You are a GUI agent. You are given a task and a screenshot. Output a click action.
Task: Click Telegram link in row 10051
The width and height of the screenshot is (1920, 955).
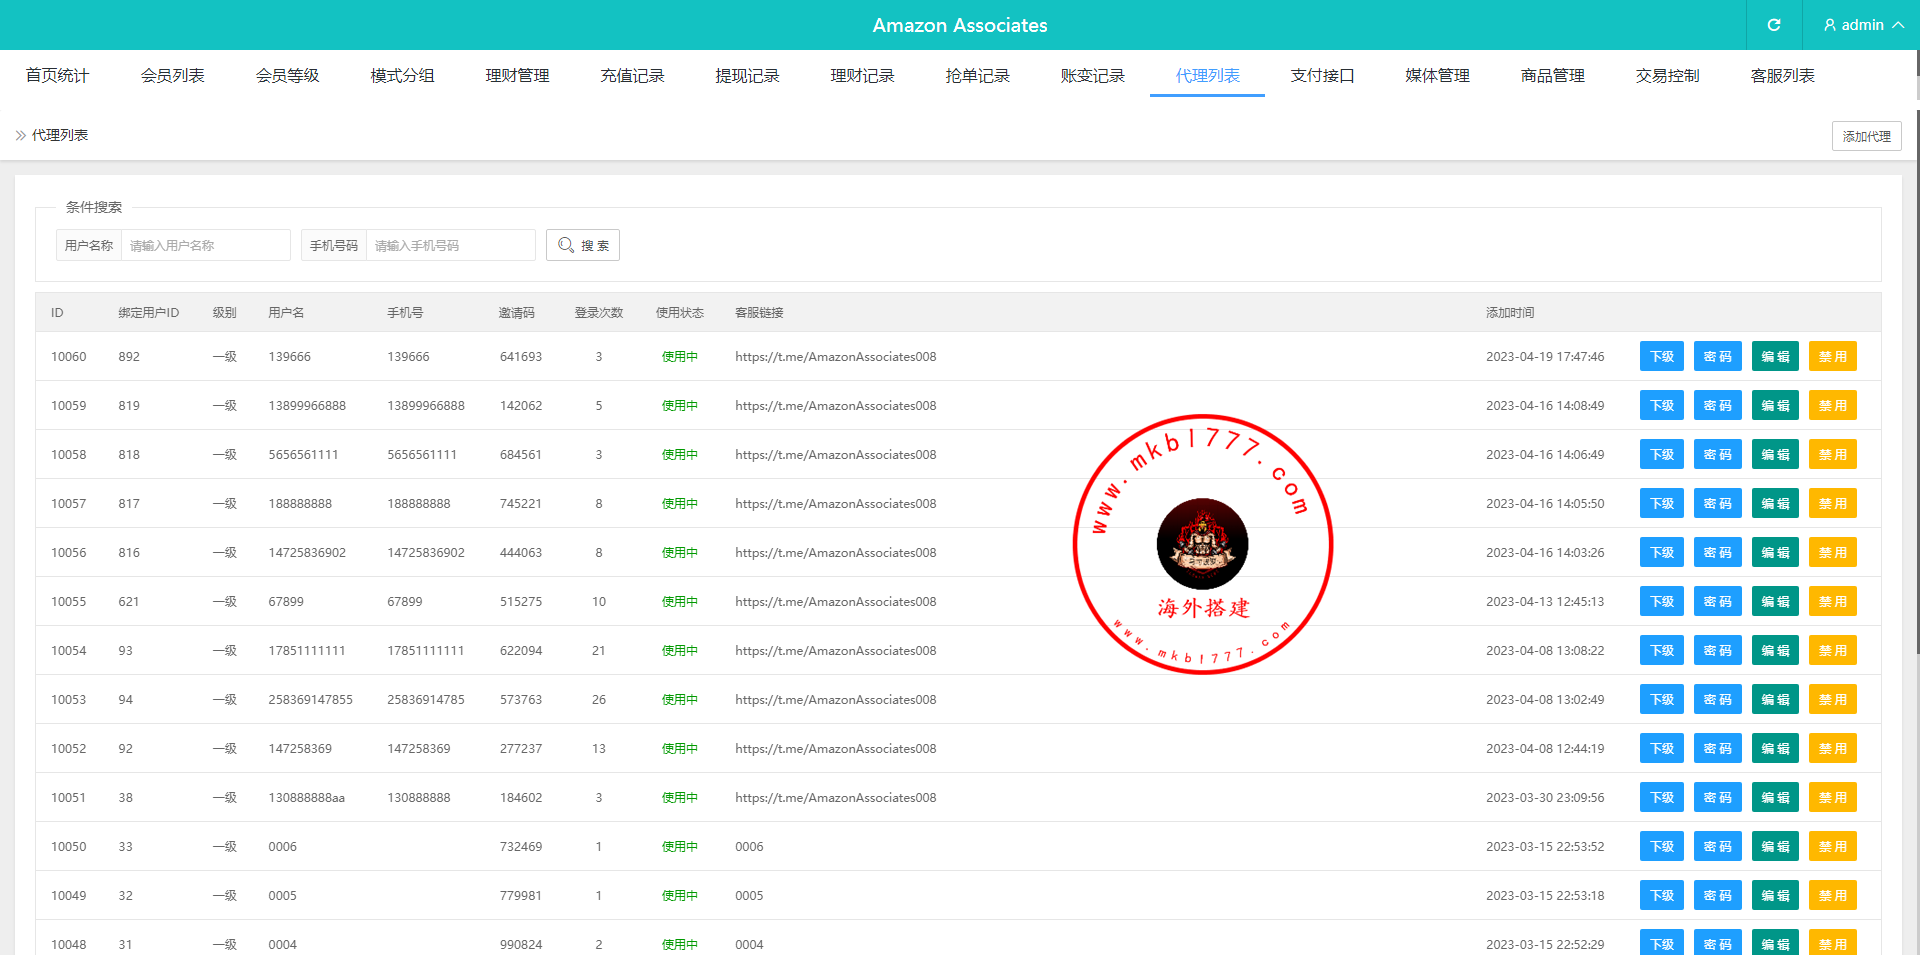(x=835, y=797)
